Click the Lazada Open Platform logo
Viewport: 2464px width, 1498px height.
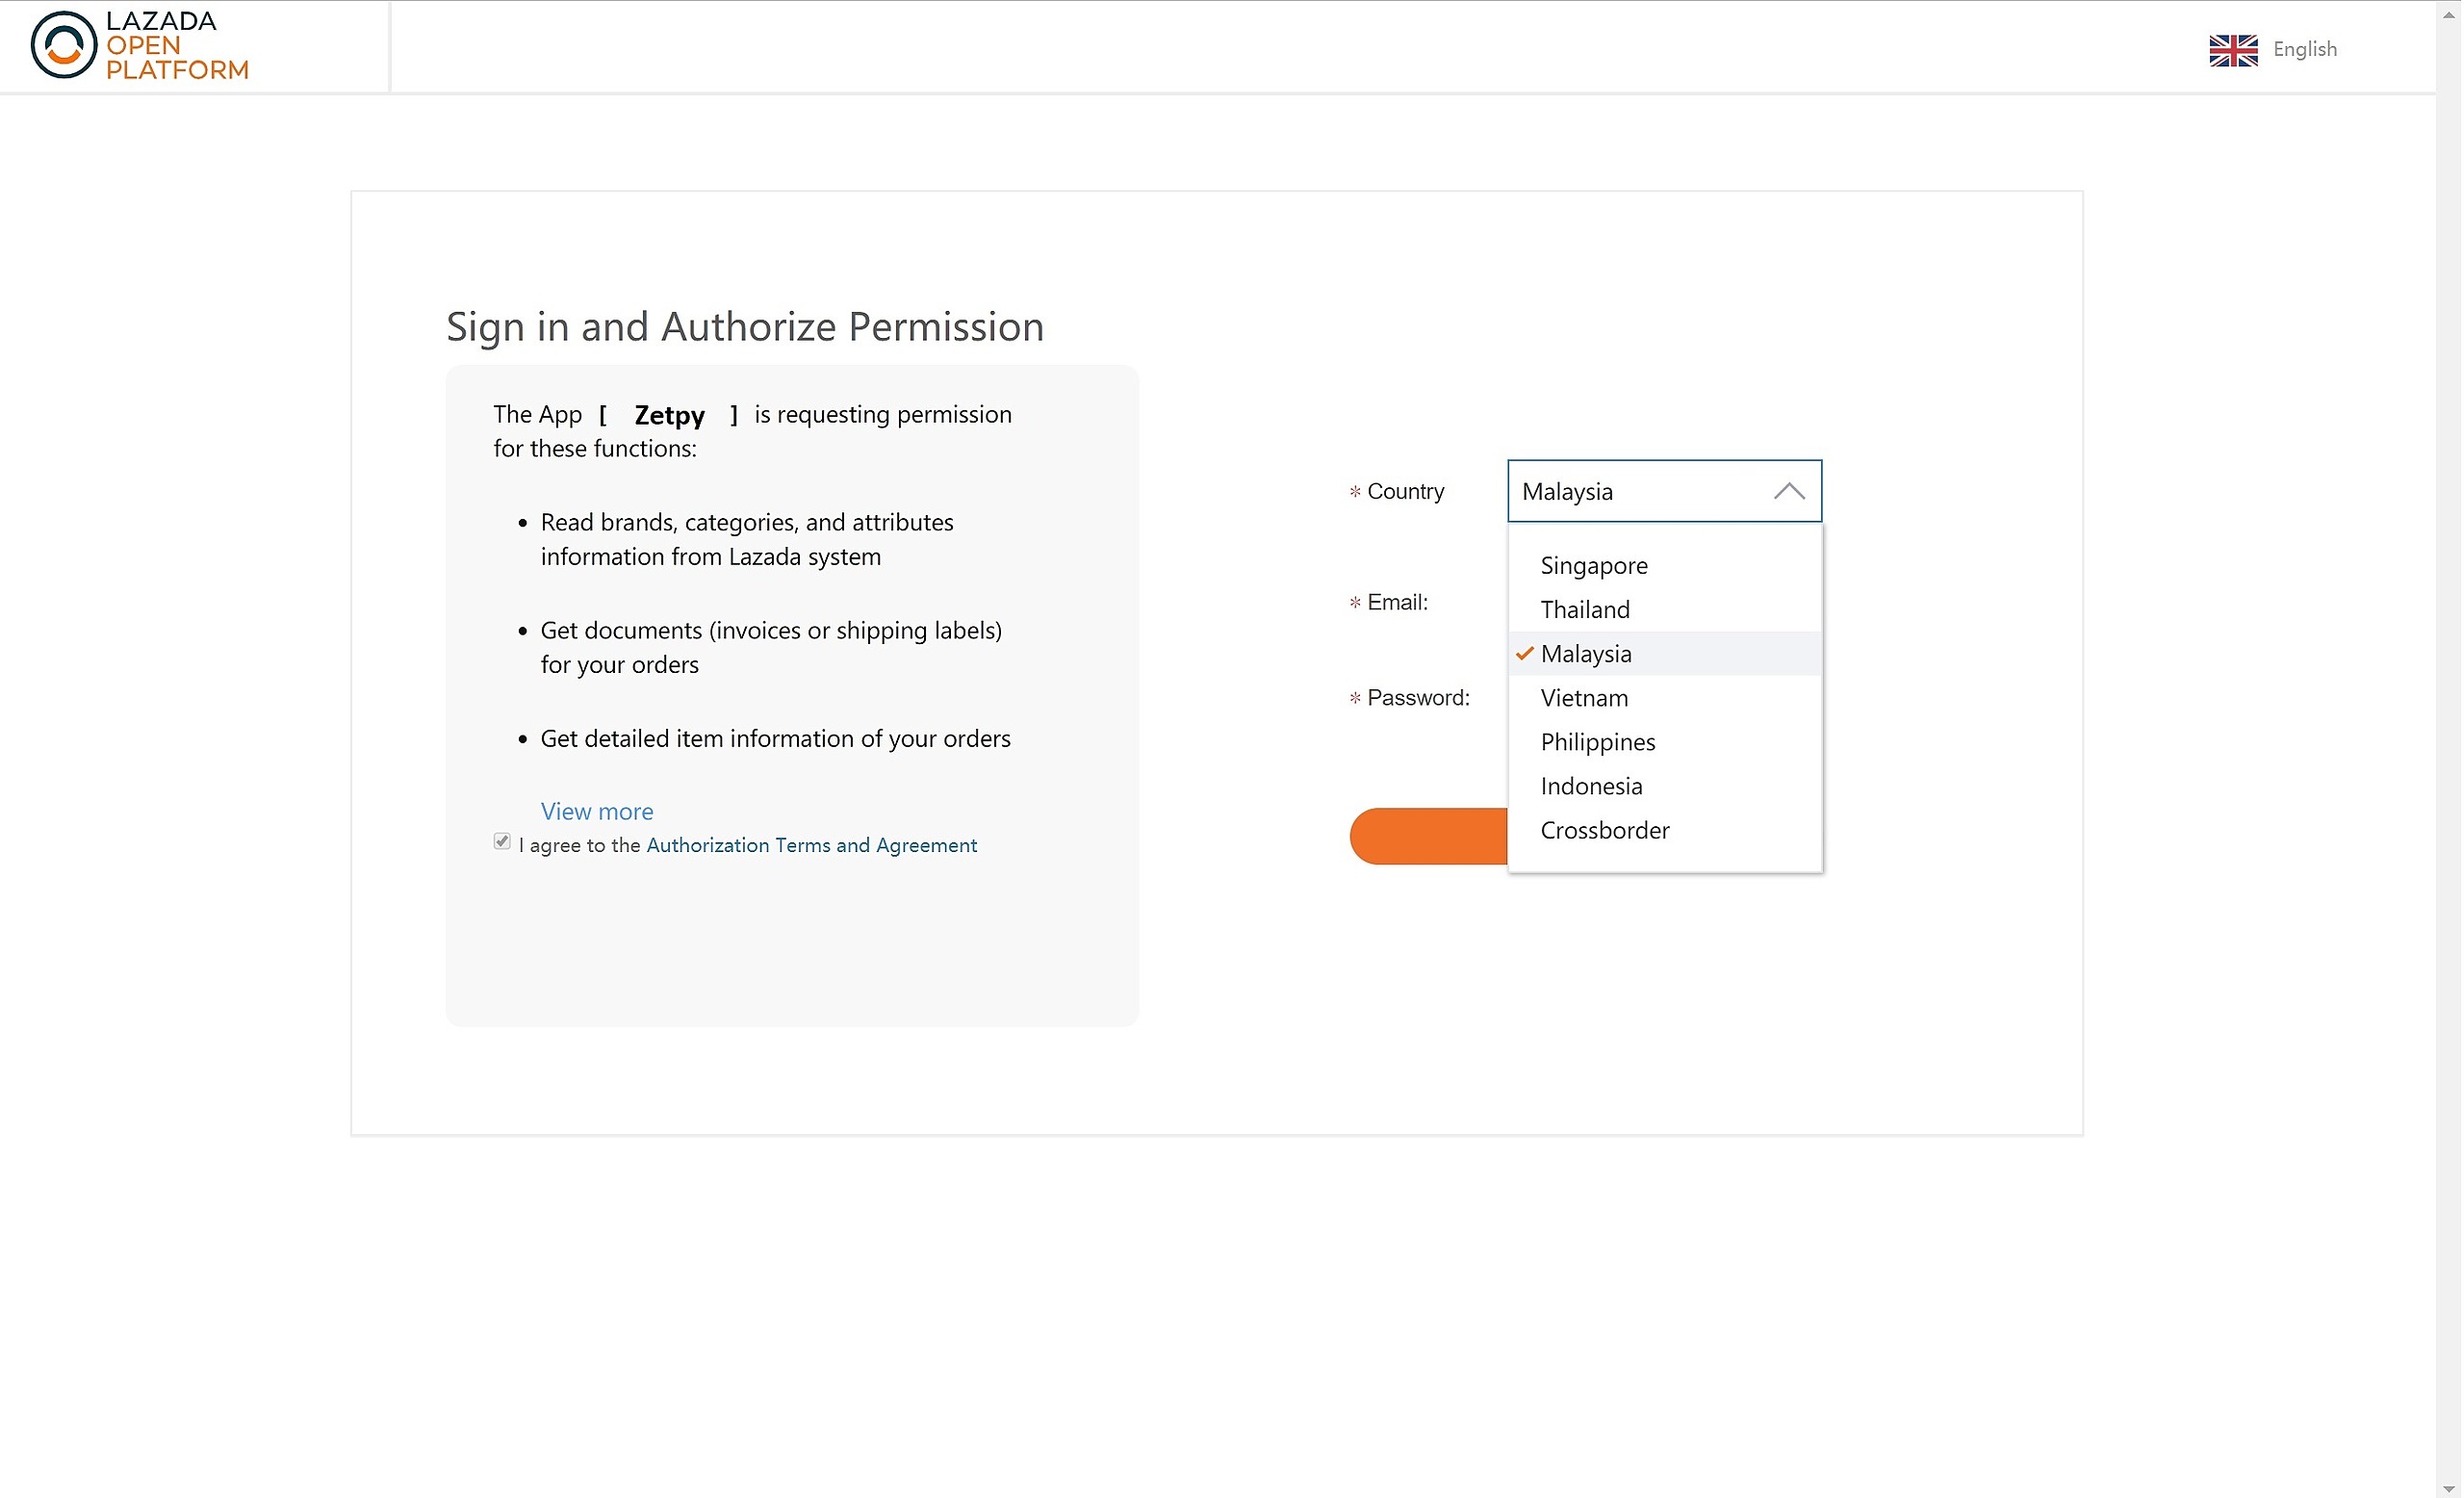coord(139,46)
